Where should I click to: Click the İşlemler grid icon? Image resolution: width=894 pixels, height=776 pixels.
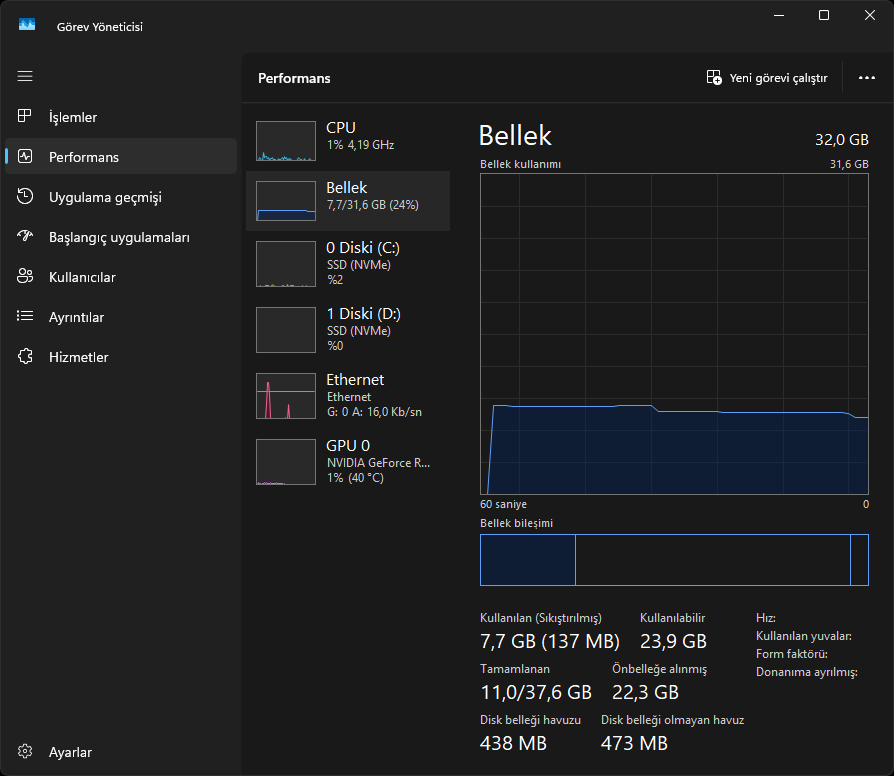tap(25, 116)
